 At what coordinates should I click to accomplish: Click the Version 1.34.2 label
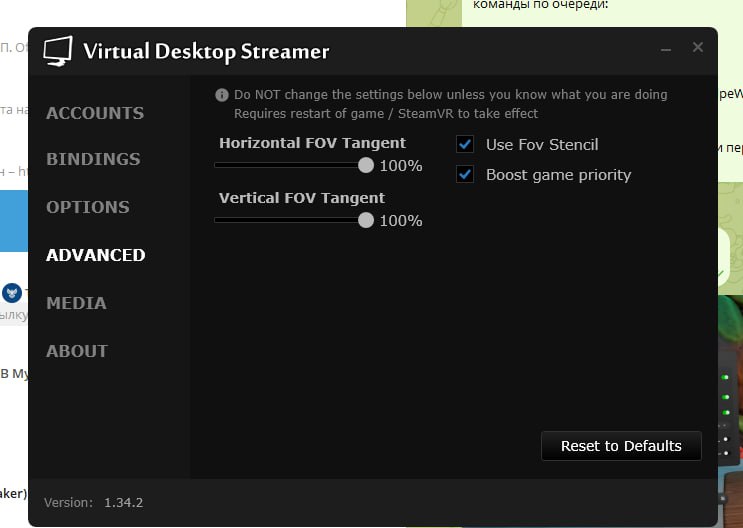[94, 502]
